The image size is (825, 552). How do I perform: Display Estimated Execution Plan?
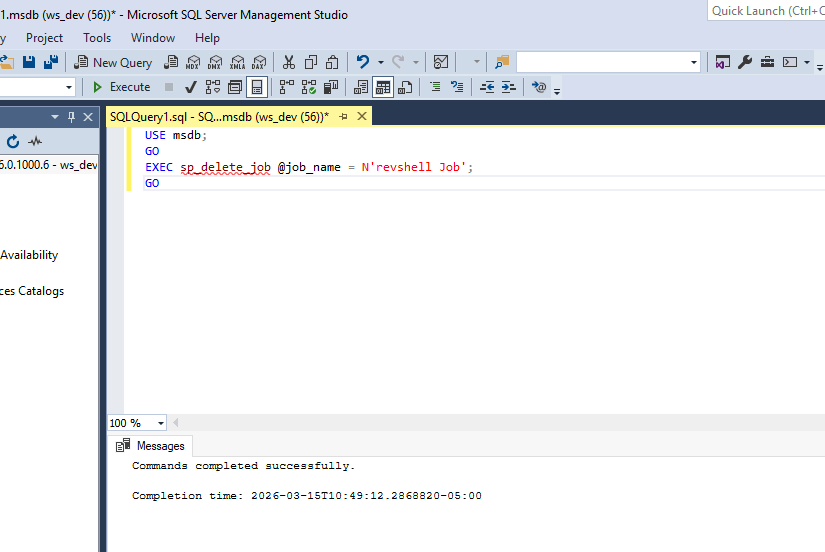213,87
